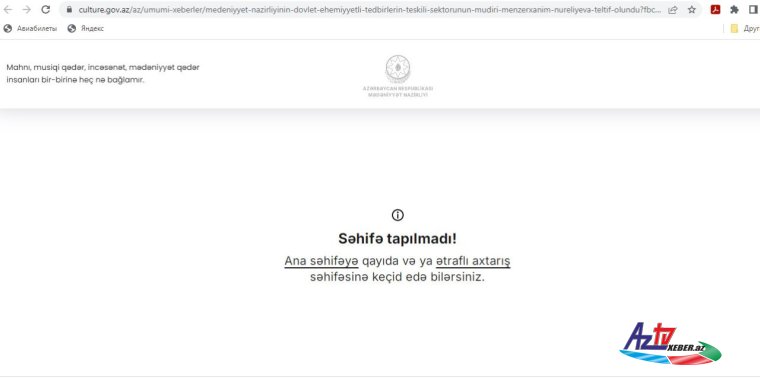The height and width of the screenshot is (378, 760).
Task: Open the red PDF extension icon
Action: pyautogui.click(x=715, y=10)
